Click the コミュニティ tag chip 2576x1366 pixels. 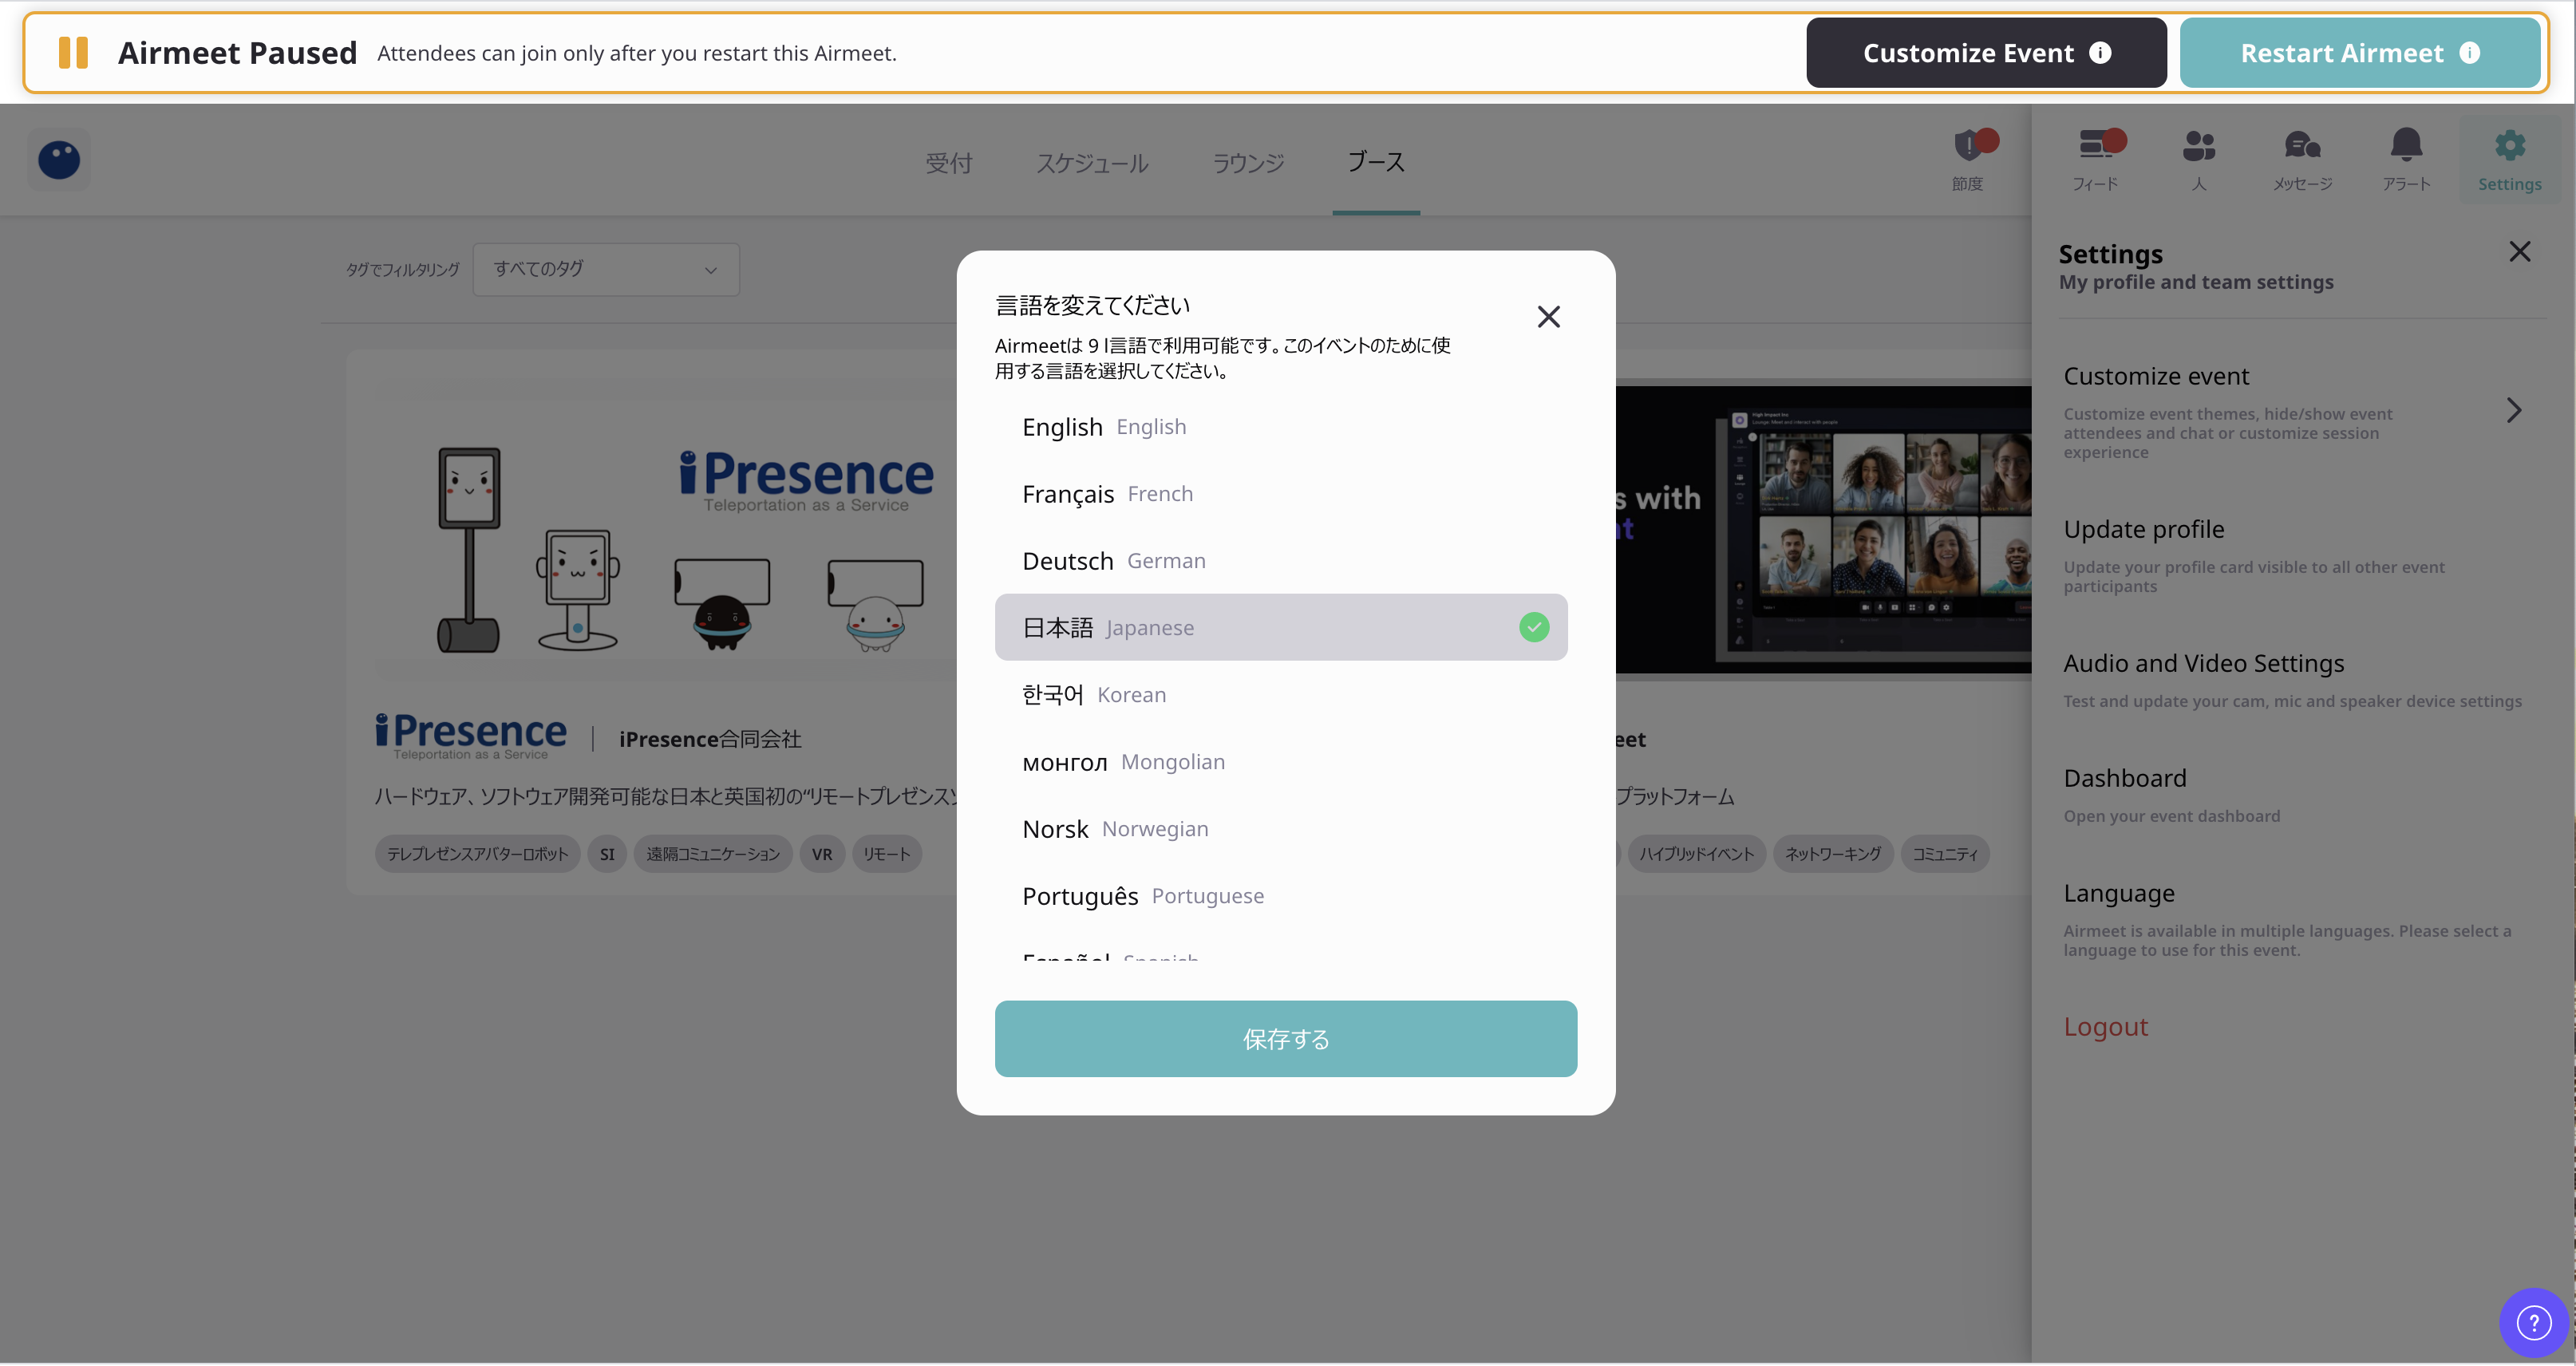[x=1945, y=854]
